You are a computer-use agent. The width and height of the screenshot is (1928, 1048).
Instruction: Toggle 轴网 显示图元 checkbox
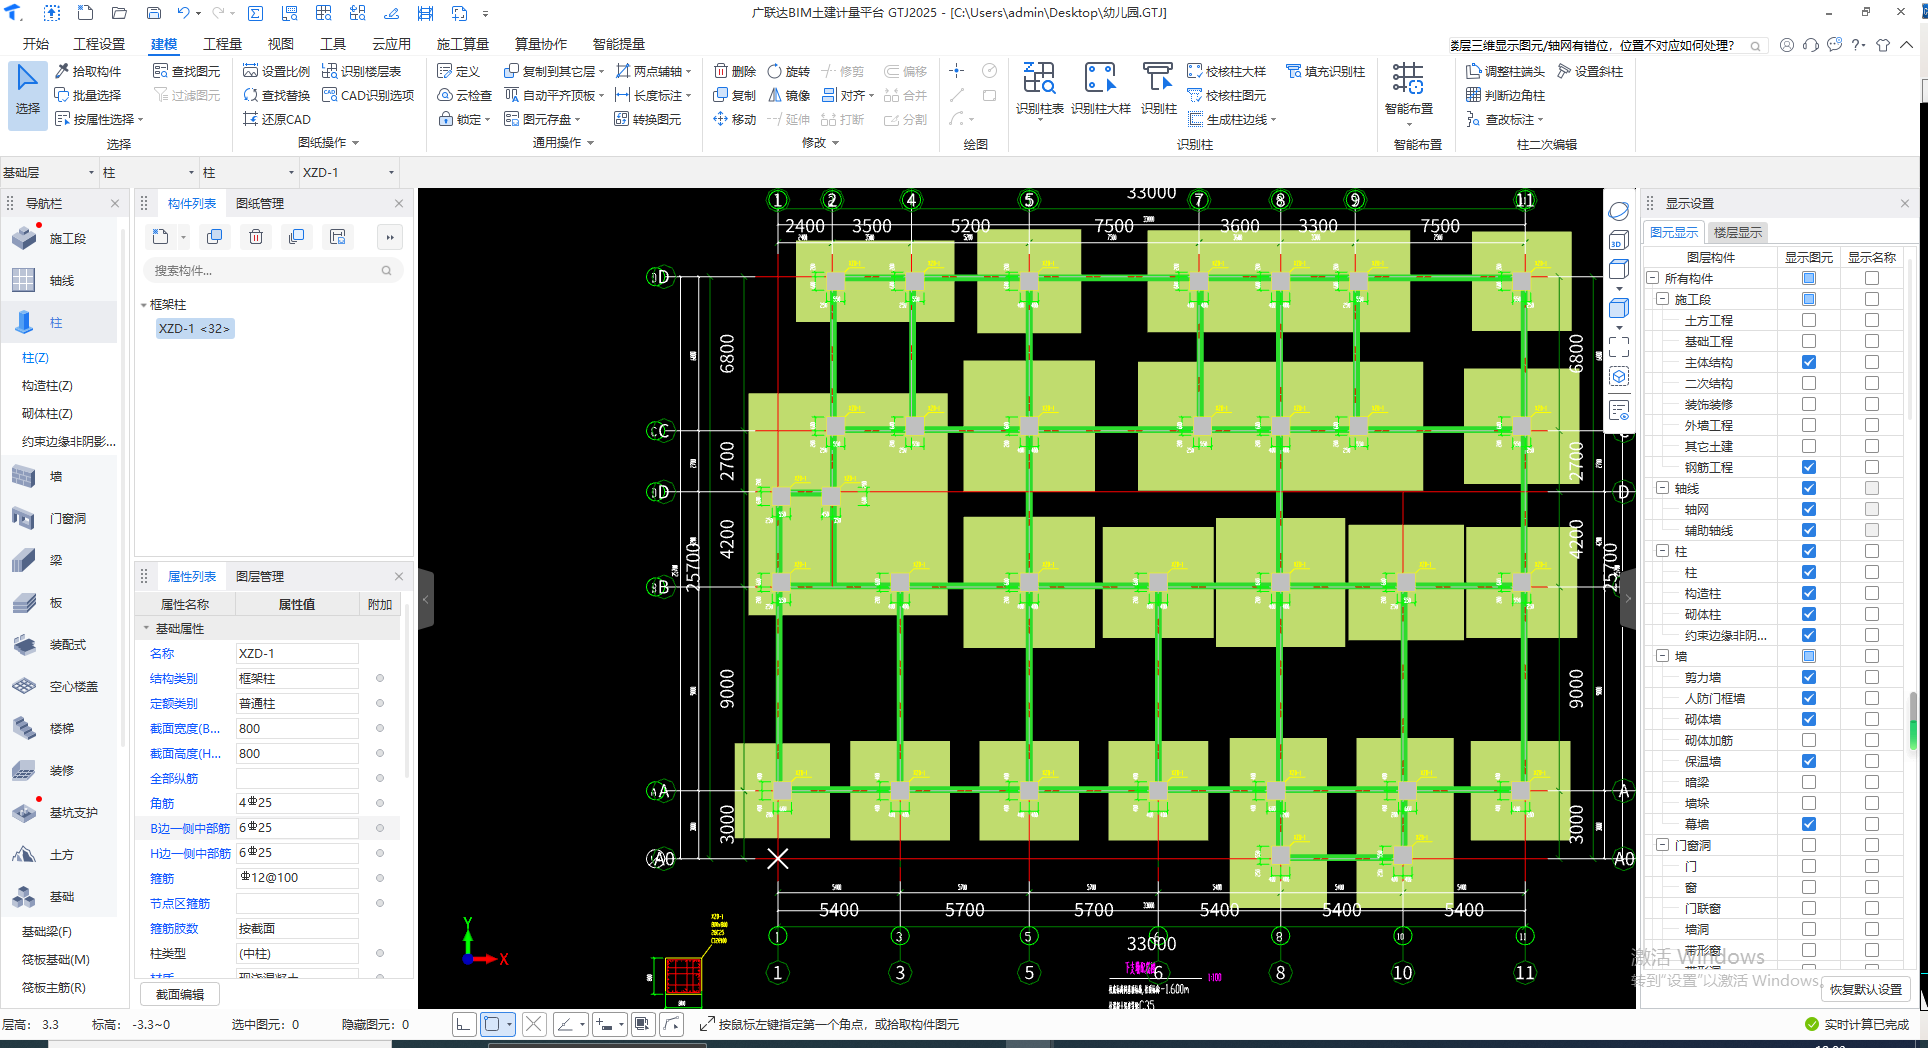click(x=1809, y=509)
